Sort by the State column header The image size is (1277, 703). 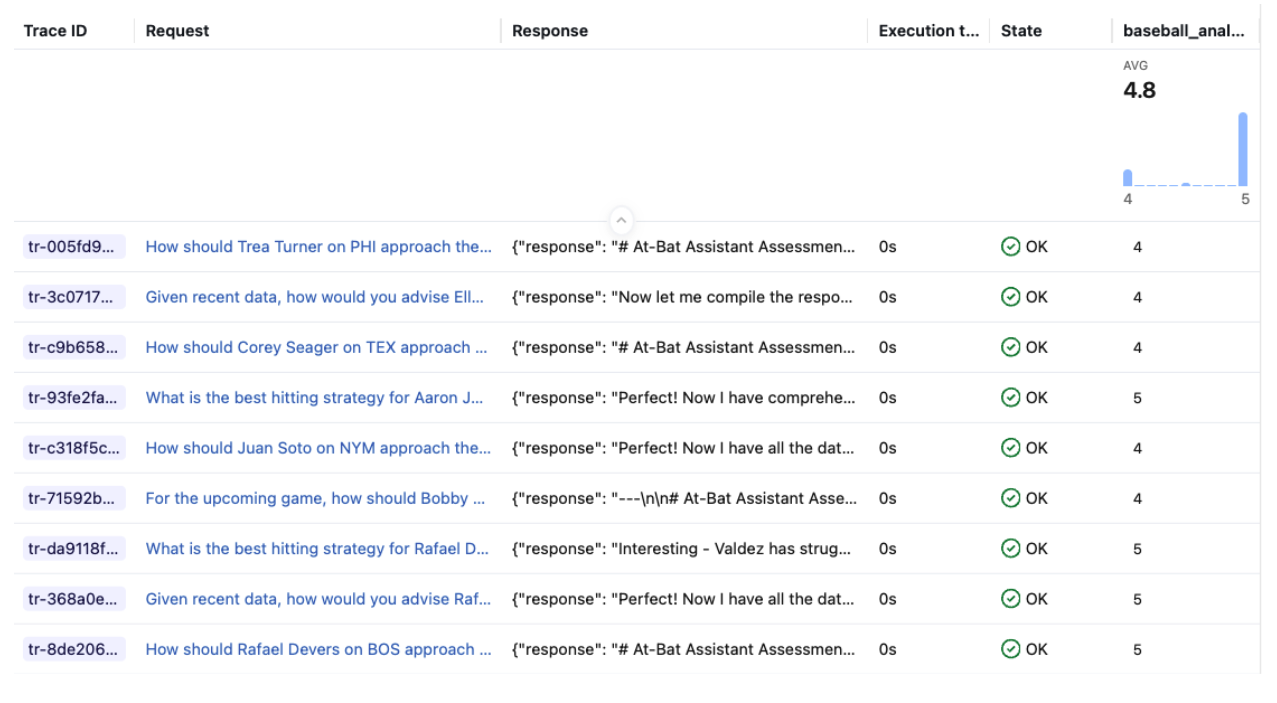(x=1021, y=31)
